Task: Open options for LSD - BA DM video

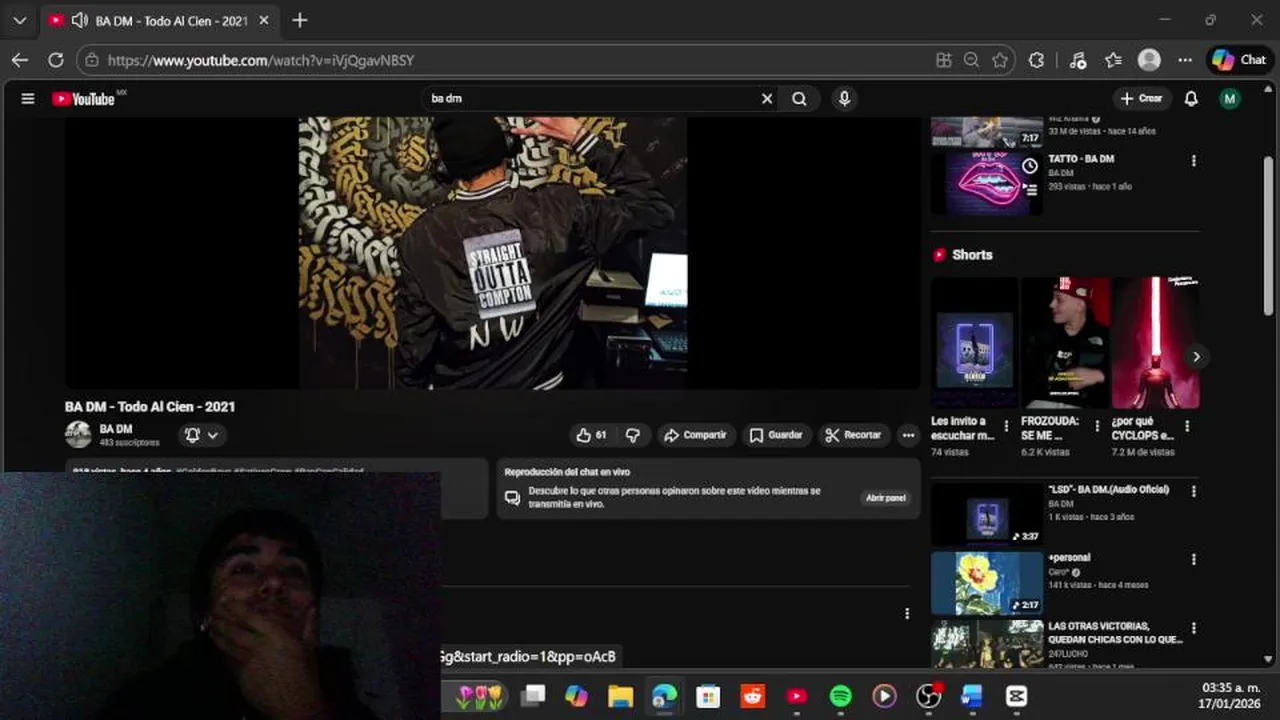Action: click(x=1193, y=492)
